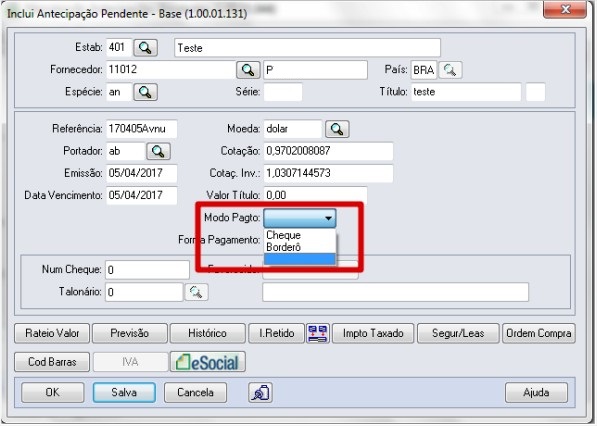Click the icon button beside I.Retido
This screenshot has width=597, height=426.
318,333
